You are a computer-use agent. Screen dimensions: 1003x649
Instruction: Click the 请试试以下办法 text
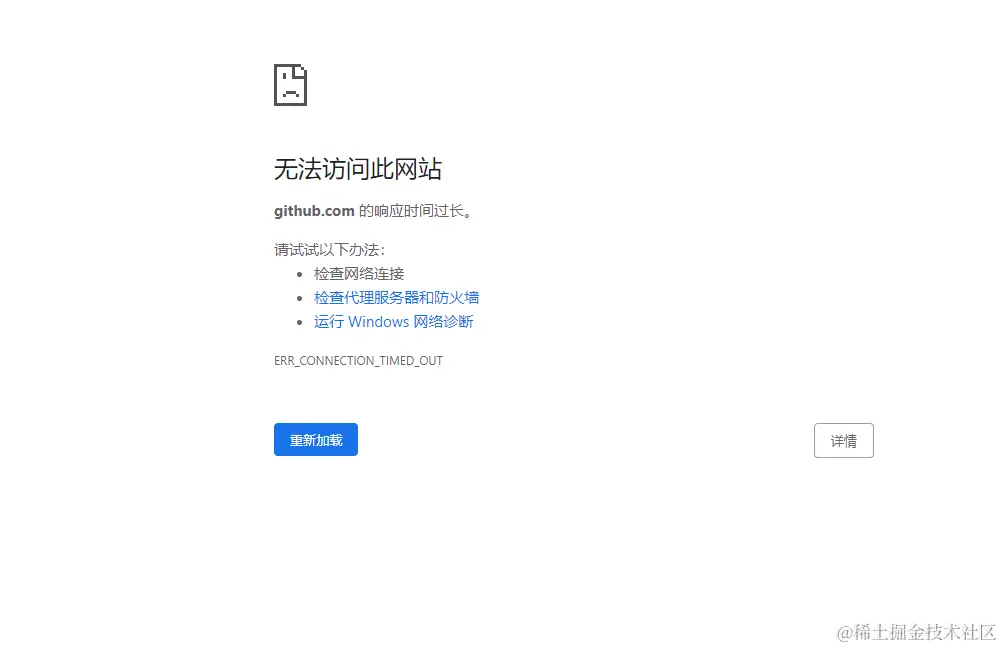click(x=329, y=249)
